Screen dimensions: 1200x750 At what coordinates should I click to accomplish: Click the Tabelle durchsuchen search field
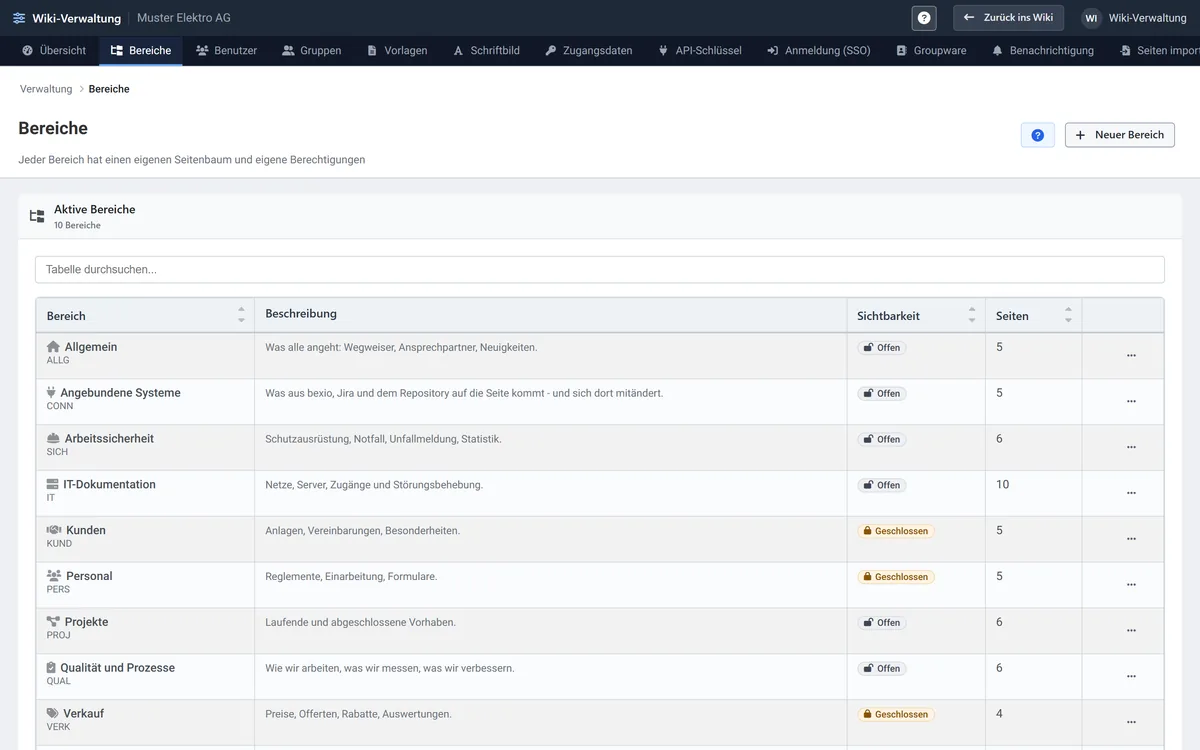[600, 270]
